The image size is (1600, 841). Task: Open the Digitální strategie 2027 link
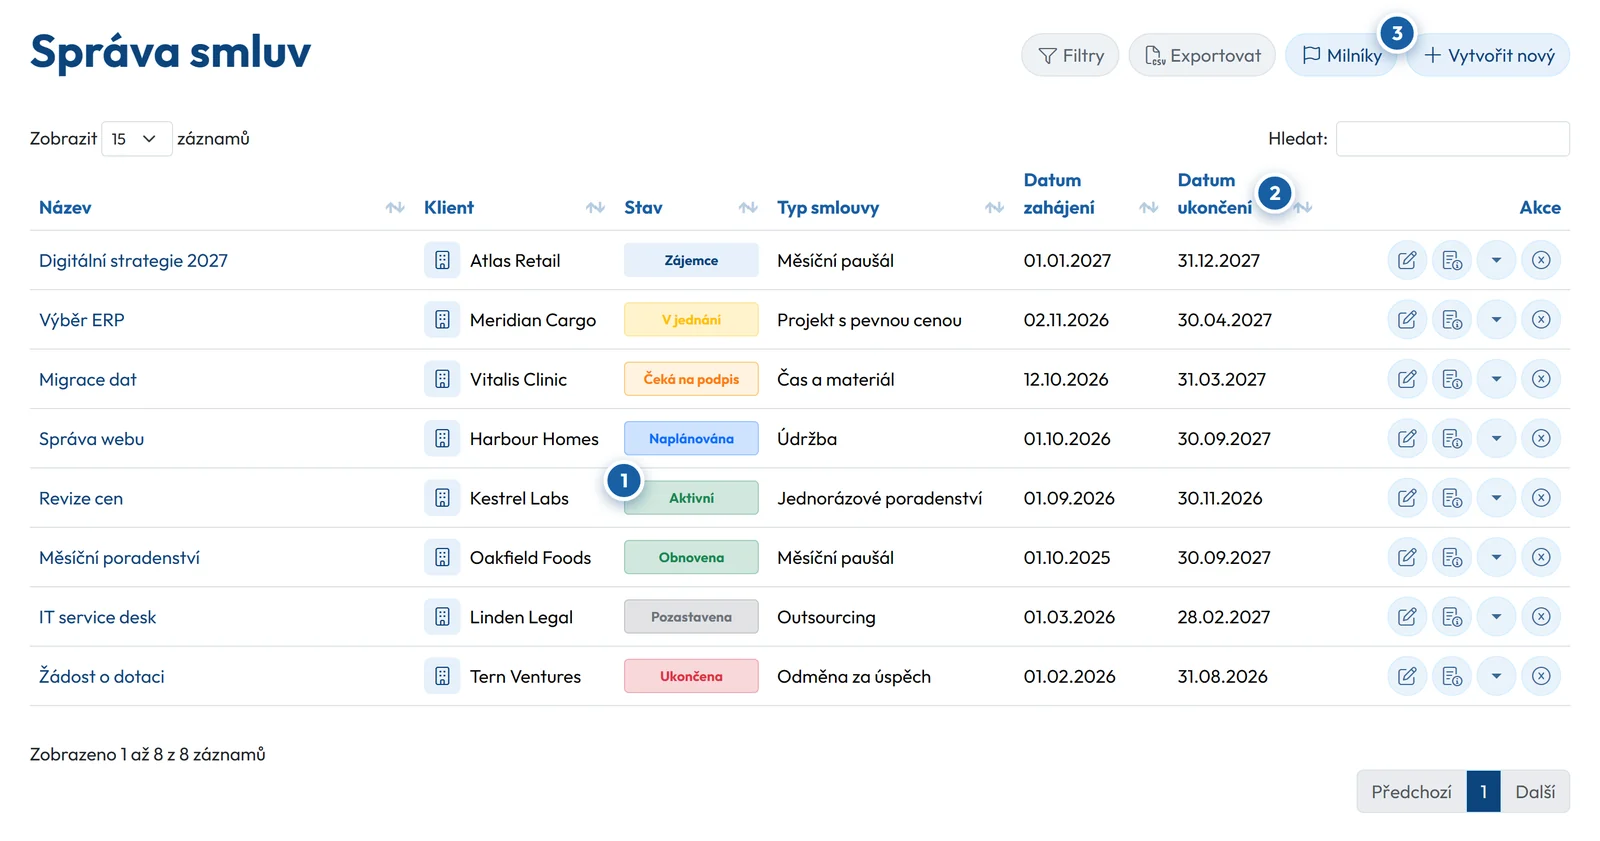click(133, 261)
